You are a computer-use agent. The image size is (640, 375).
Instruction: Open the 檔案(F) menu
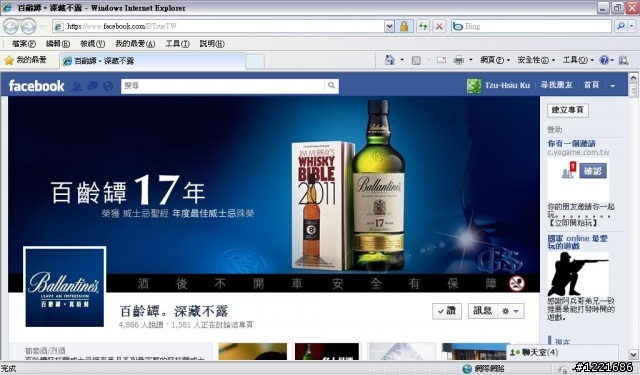click(23, 44)
